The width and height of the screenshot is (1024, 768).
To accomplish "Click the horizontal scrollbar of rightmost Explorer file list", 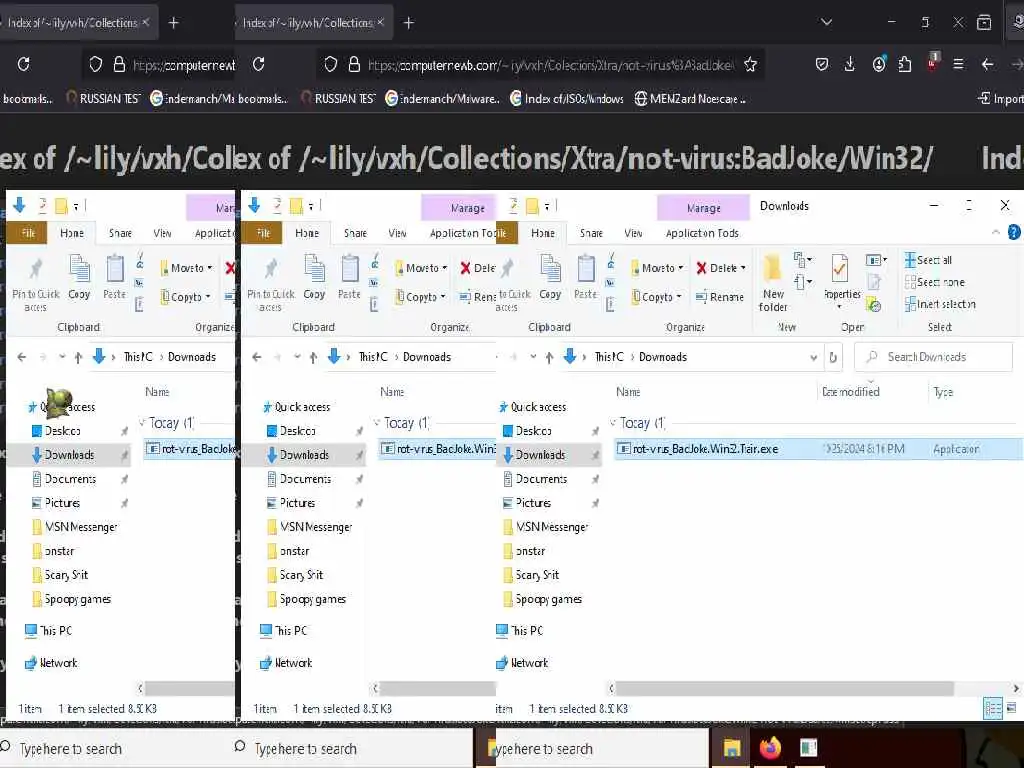I will [x=784, y=688].
